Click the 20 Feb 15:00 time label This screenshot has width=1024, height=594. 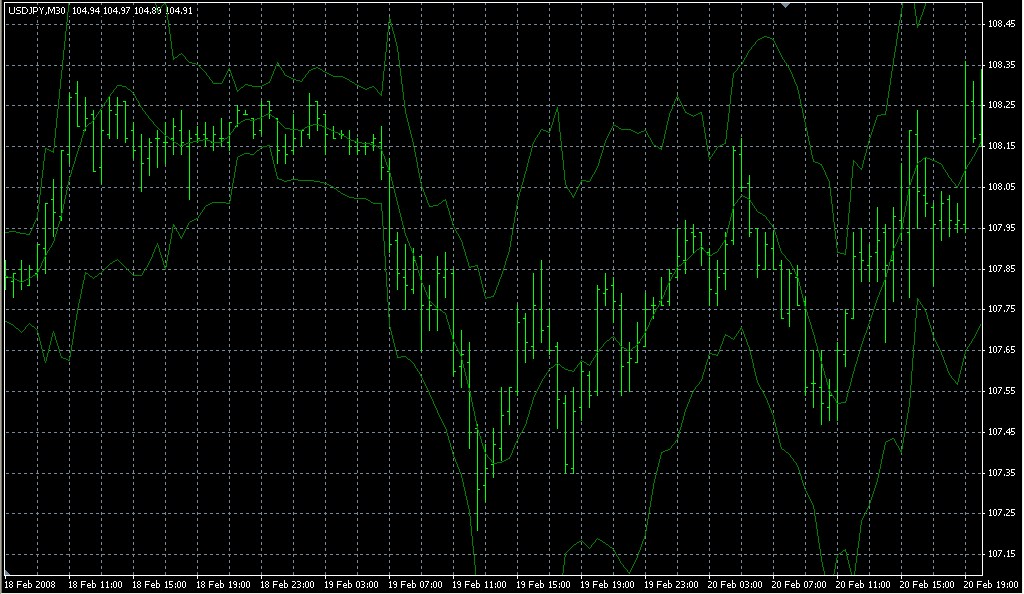click(x=927, y=585)
